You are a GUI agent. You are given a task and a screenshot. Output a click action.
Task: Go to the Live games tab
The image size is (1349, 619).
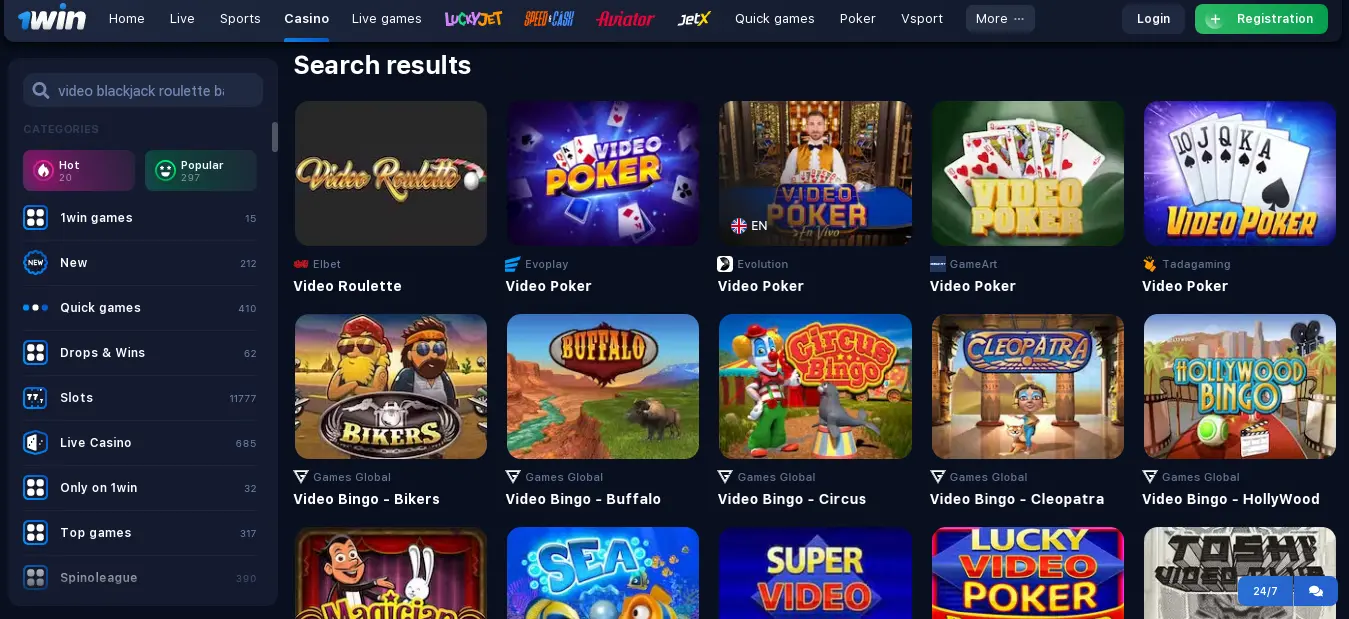387,19
